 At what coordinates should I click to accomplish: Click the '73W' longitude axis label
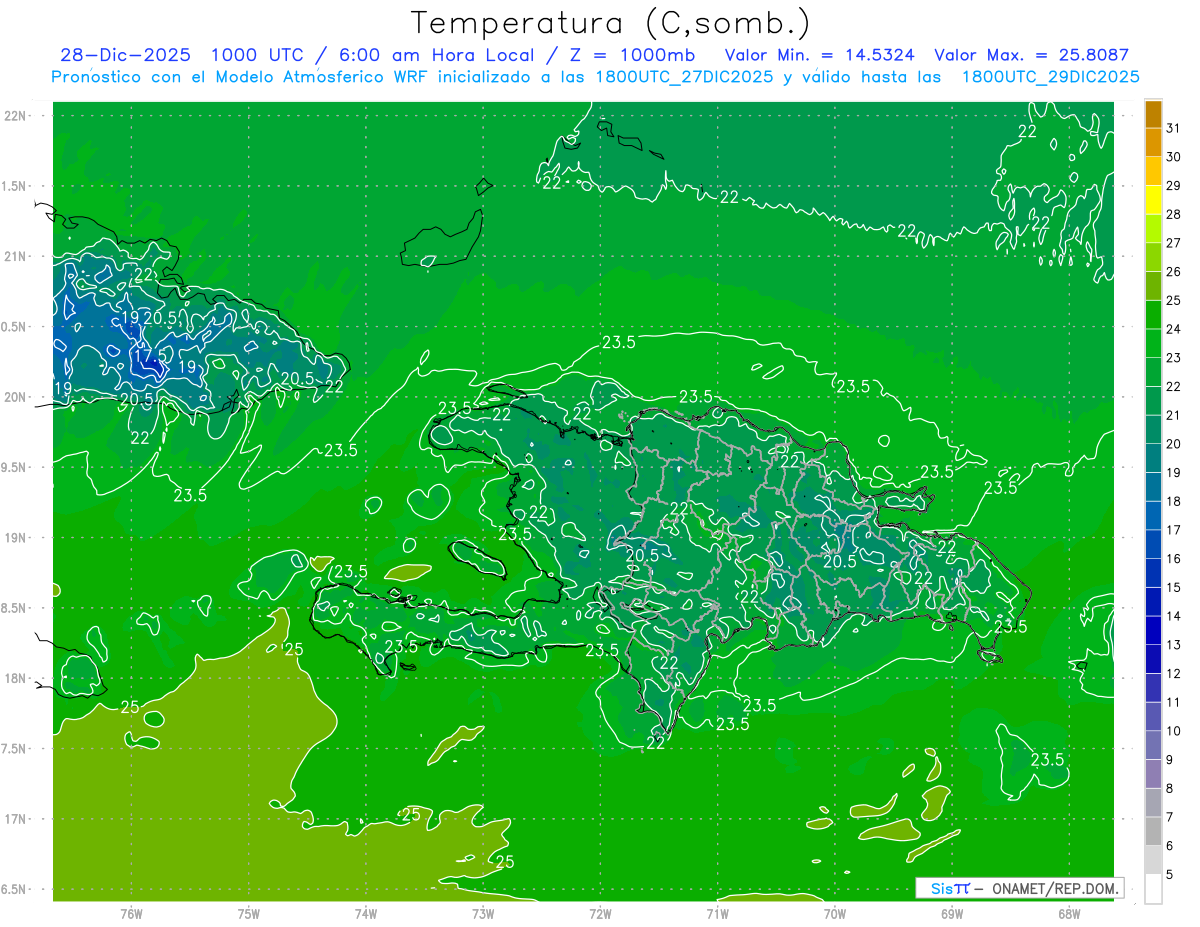[483, 913]
